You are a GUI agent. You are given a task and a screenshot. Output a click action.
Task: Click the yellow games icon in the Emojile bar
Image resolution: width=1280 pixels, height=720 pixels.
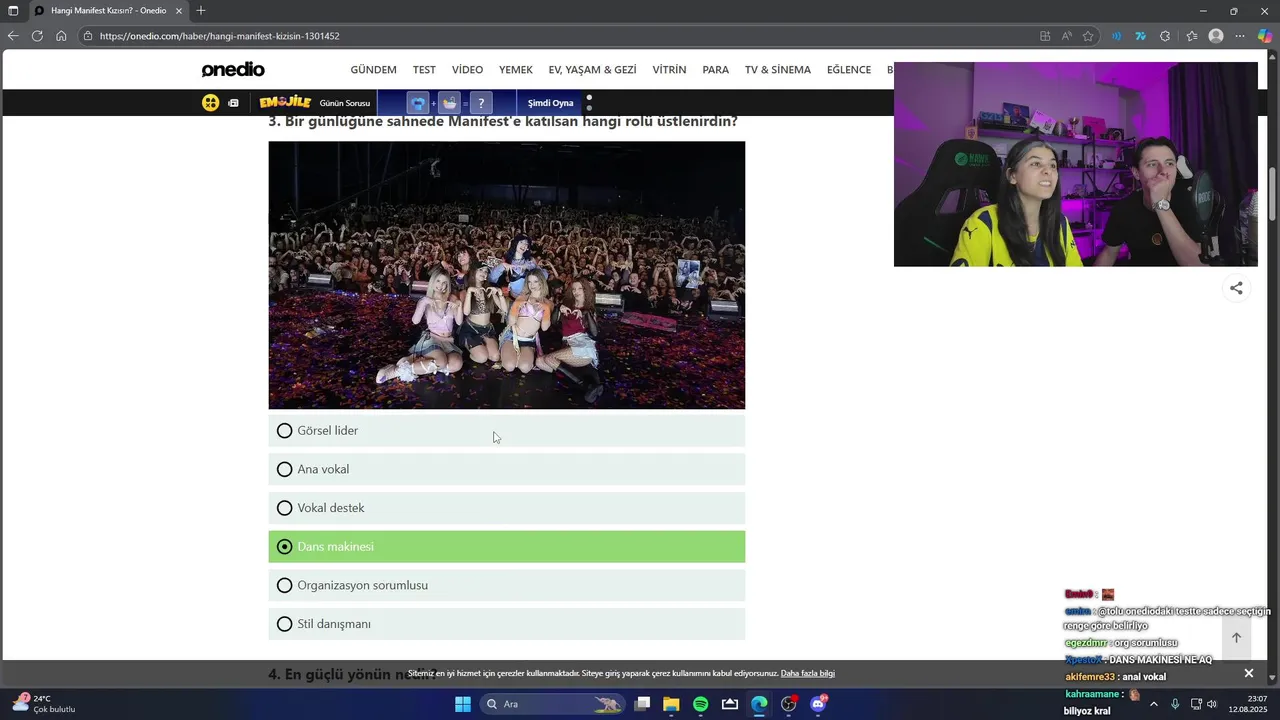(x=210, y=103)
